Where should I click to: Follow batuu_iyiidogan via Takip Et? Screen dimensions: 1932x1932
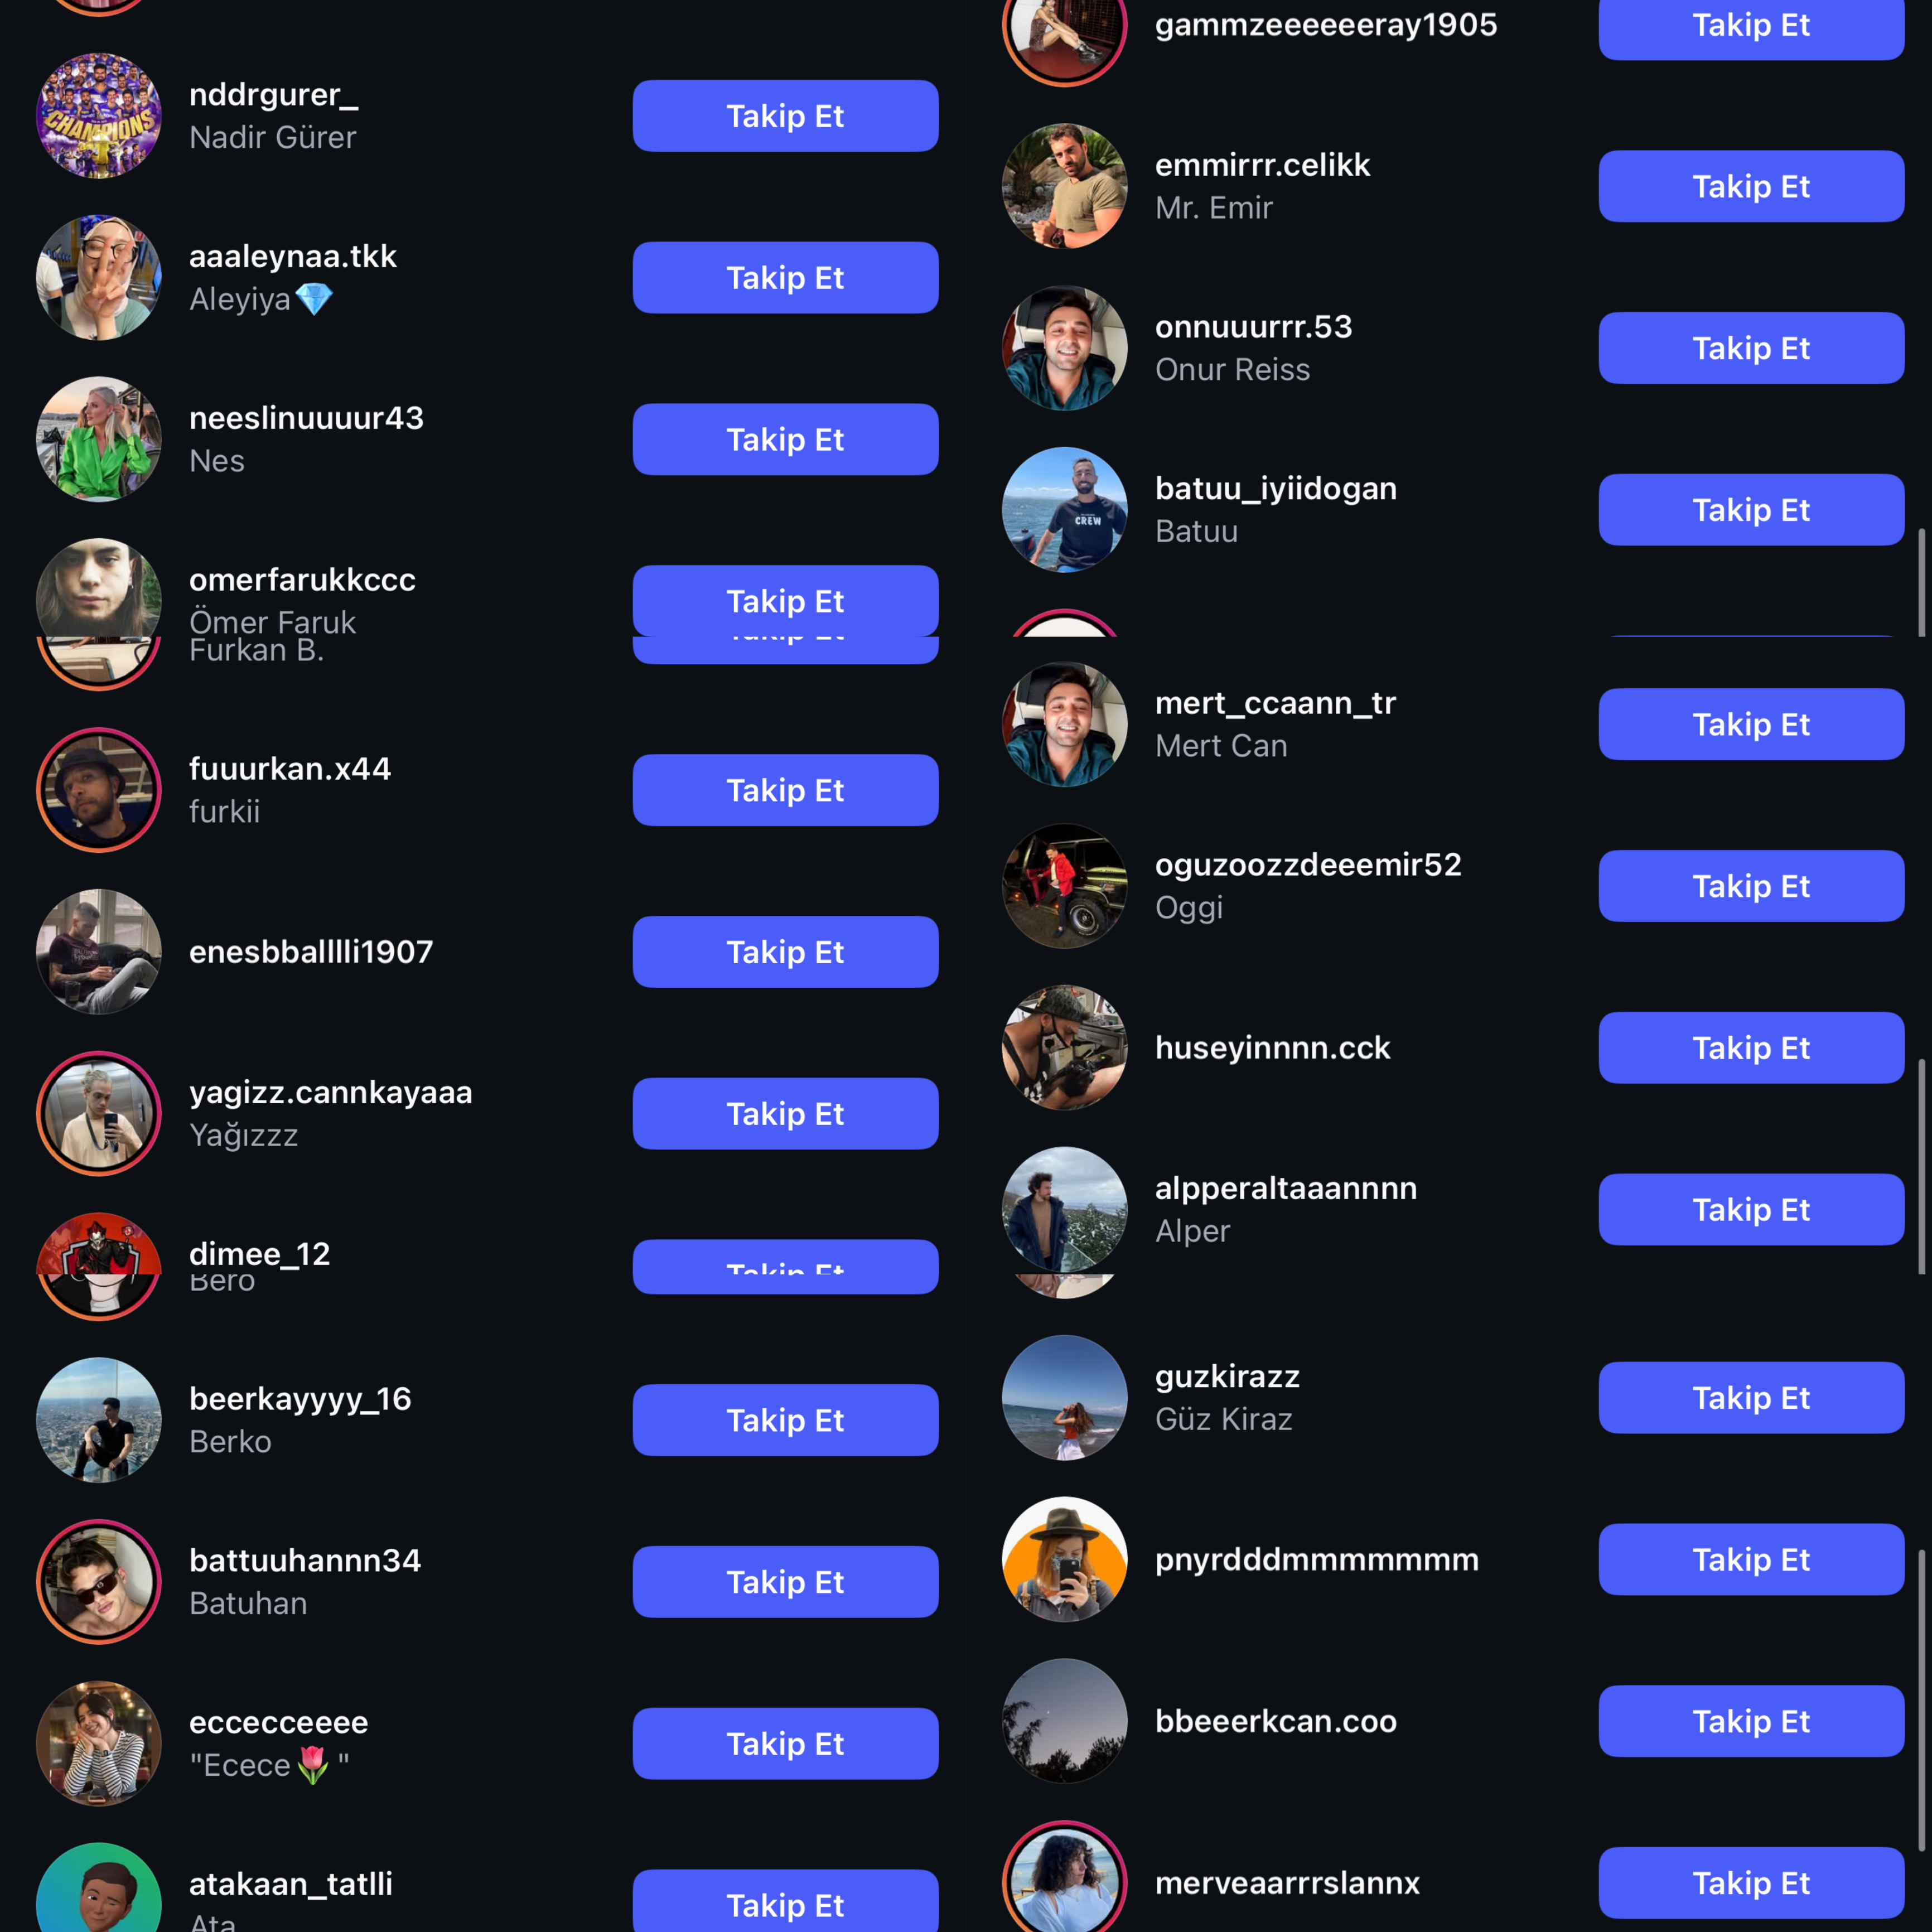tap(1751, 510)
